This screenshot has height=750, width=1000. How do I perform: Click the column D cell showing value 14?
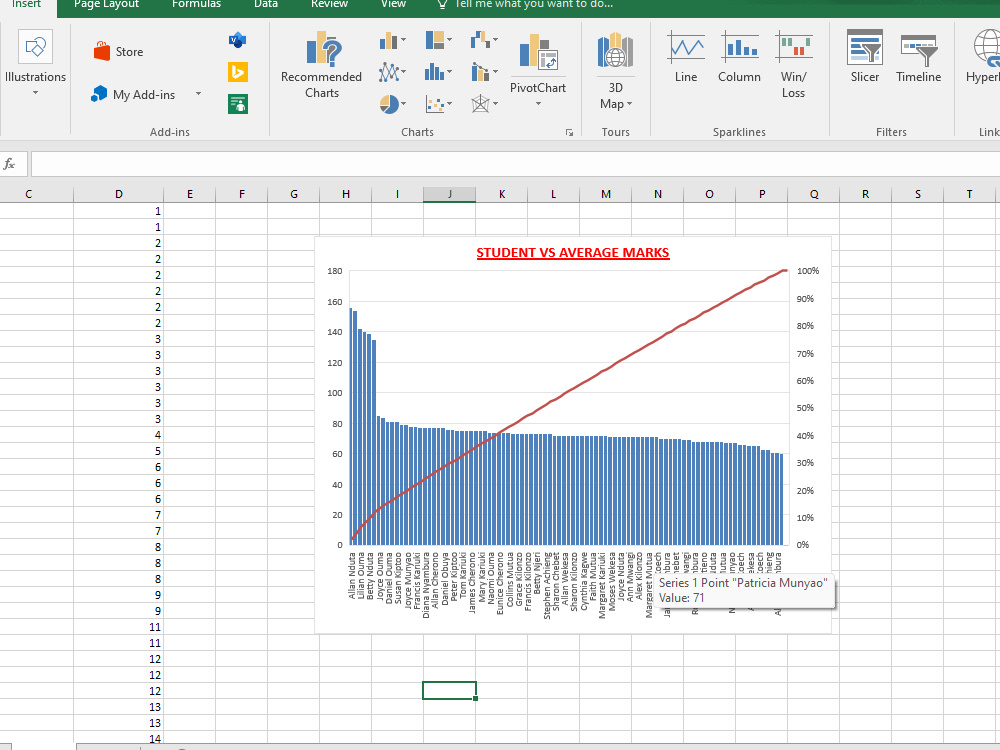point(119,739)
